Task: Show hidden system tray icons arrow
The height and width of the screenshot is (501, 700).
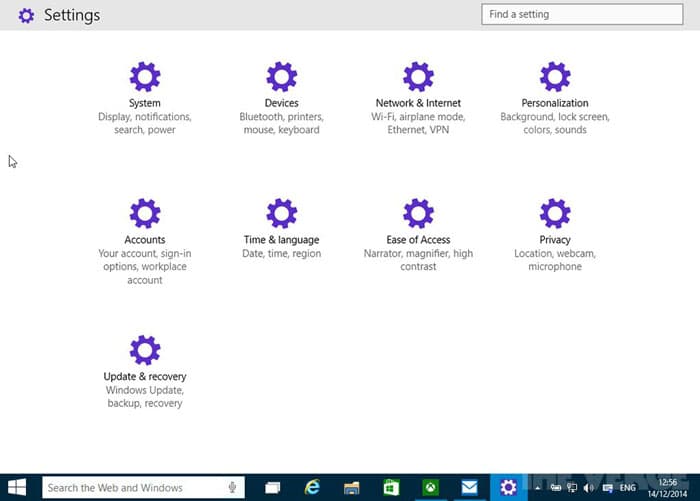Action: click(x=538, y=488)
